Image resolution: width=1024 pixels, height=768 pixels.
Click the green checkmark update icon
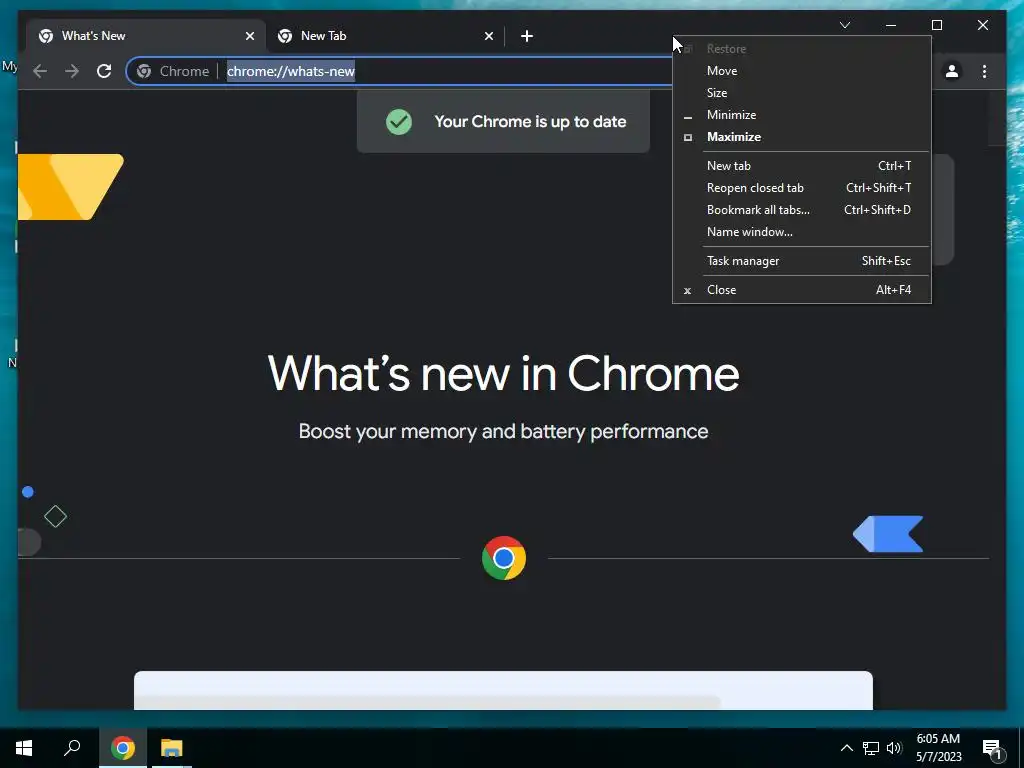399,121
